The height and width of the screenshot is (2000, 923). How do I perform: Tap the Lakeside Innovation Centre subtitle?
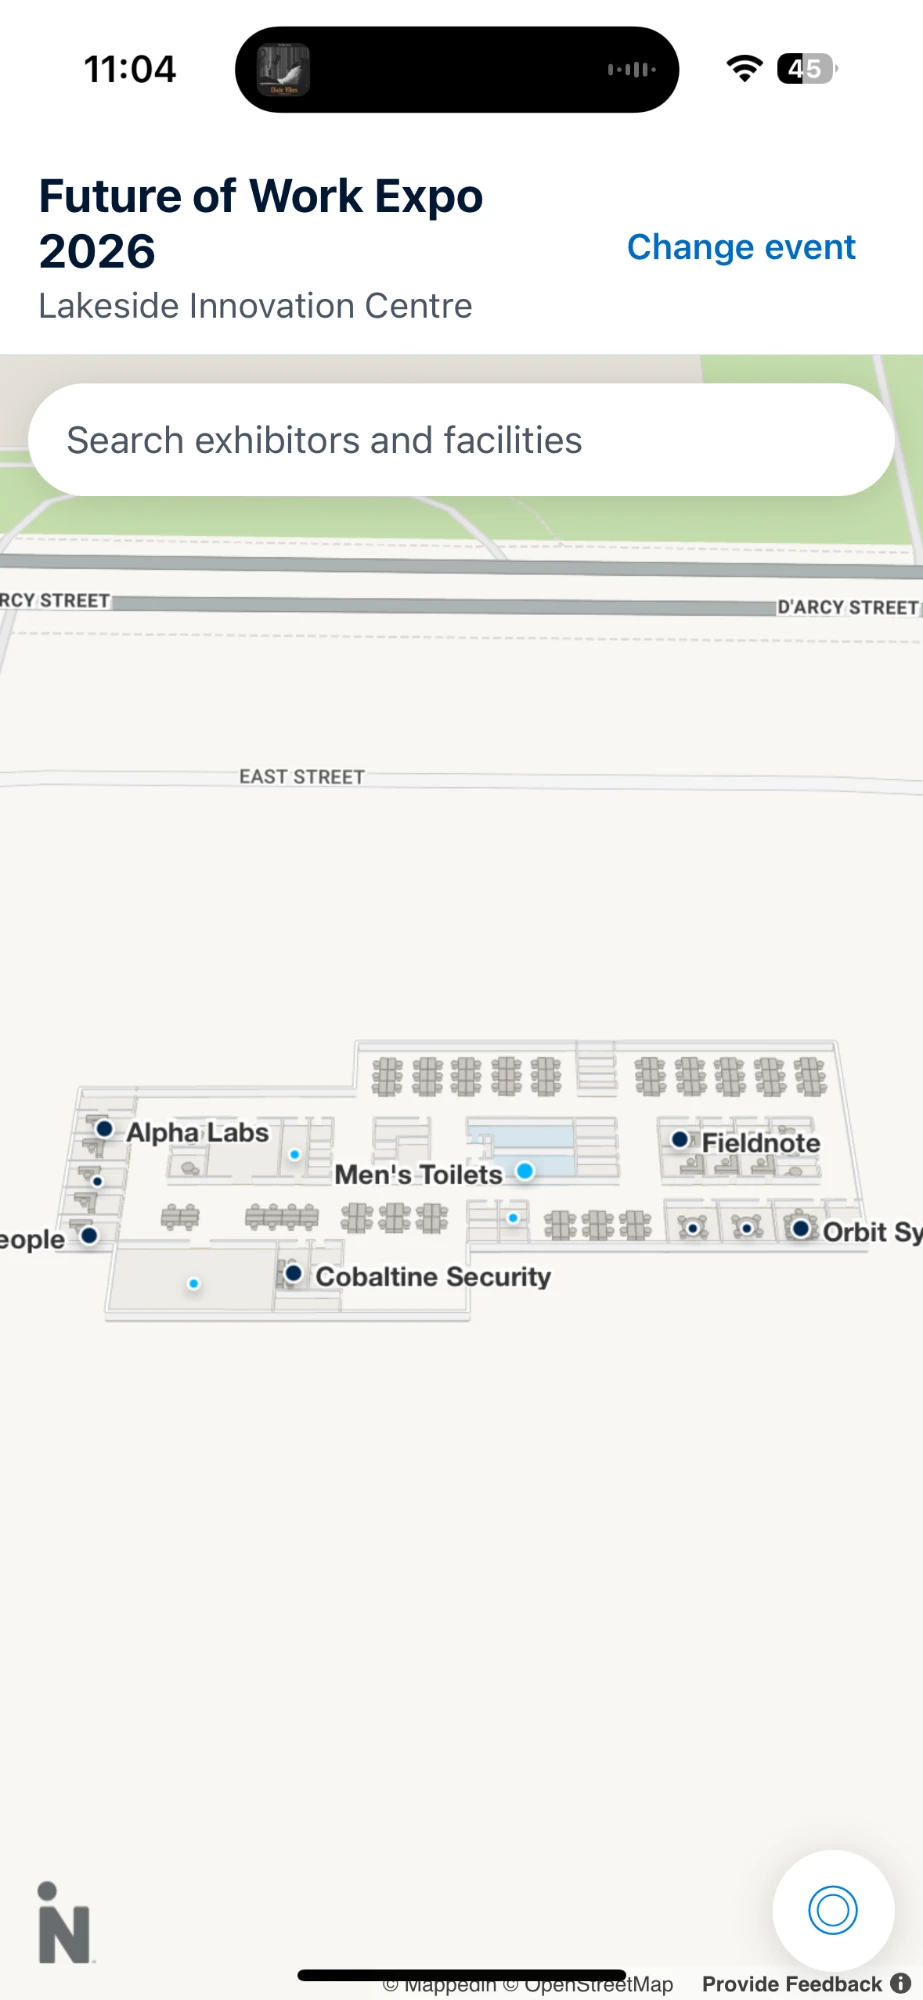(x=255, y=306)
